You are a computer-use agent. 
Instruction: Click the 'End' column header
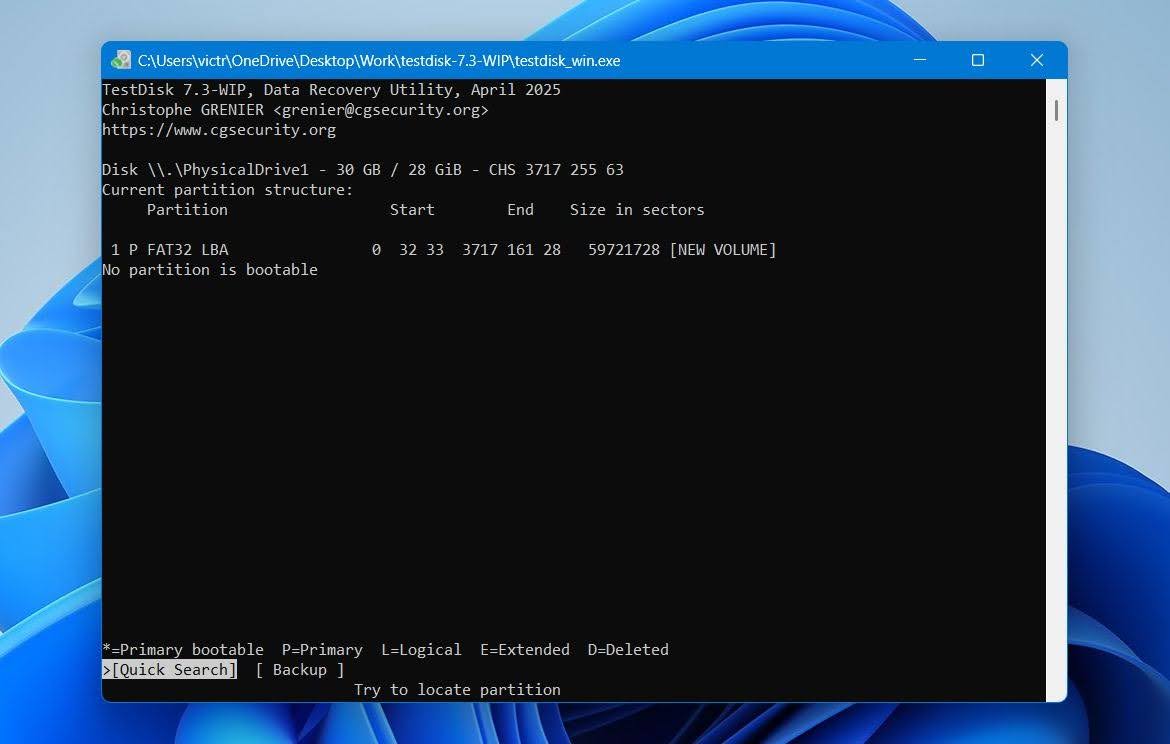[x=520, y=210]
